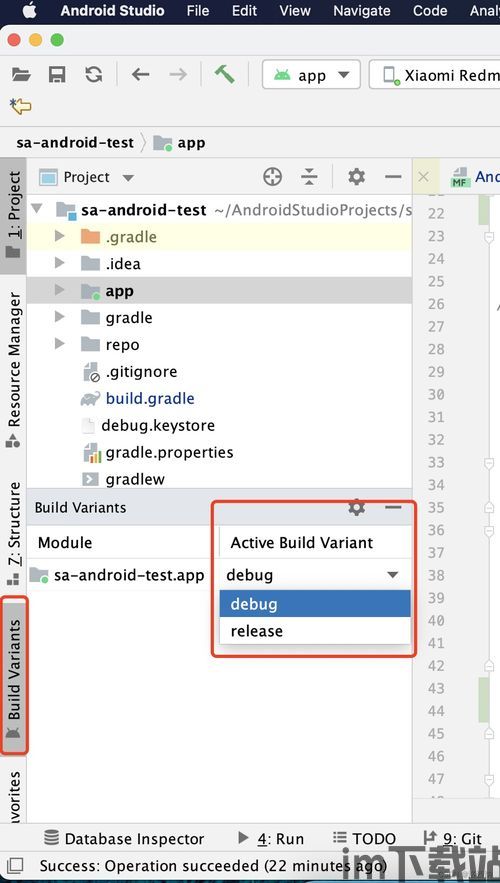
Task: Click the Back navigation arrow
Action: click(140, 74)
